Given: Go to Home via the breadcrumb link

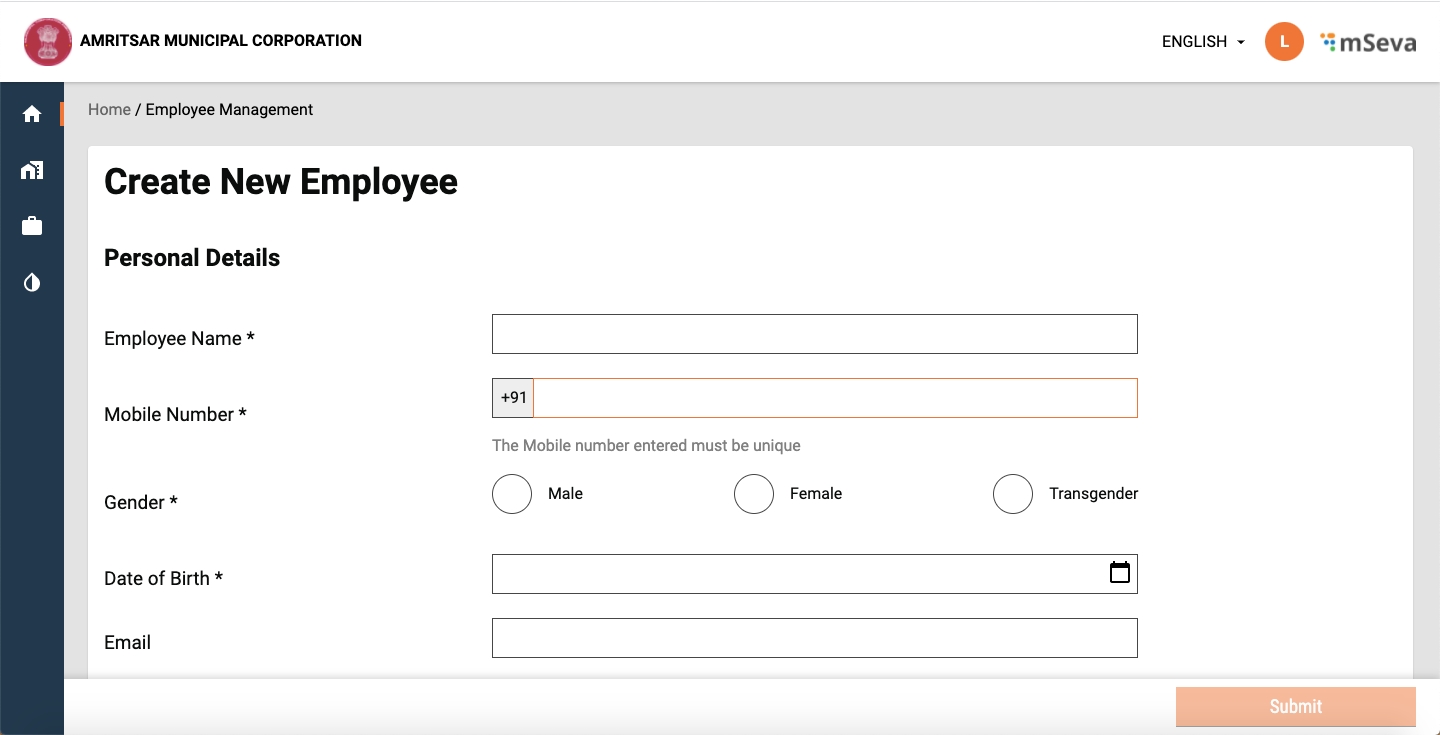Looking at the screenshot, I should [x=109, y=110].
